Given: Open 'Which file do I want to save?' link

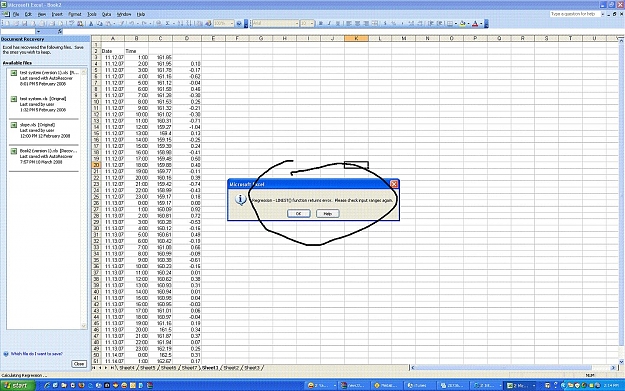Looking at the screenshot, I should tap(36, 354).
